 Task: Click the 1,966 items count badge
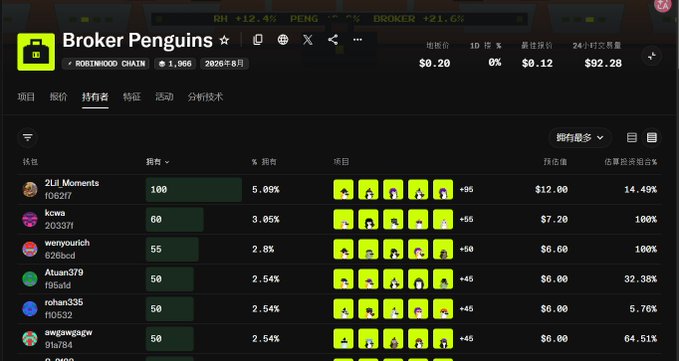pos(175,64)
